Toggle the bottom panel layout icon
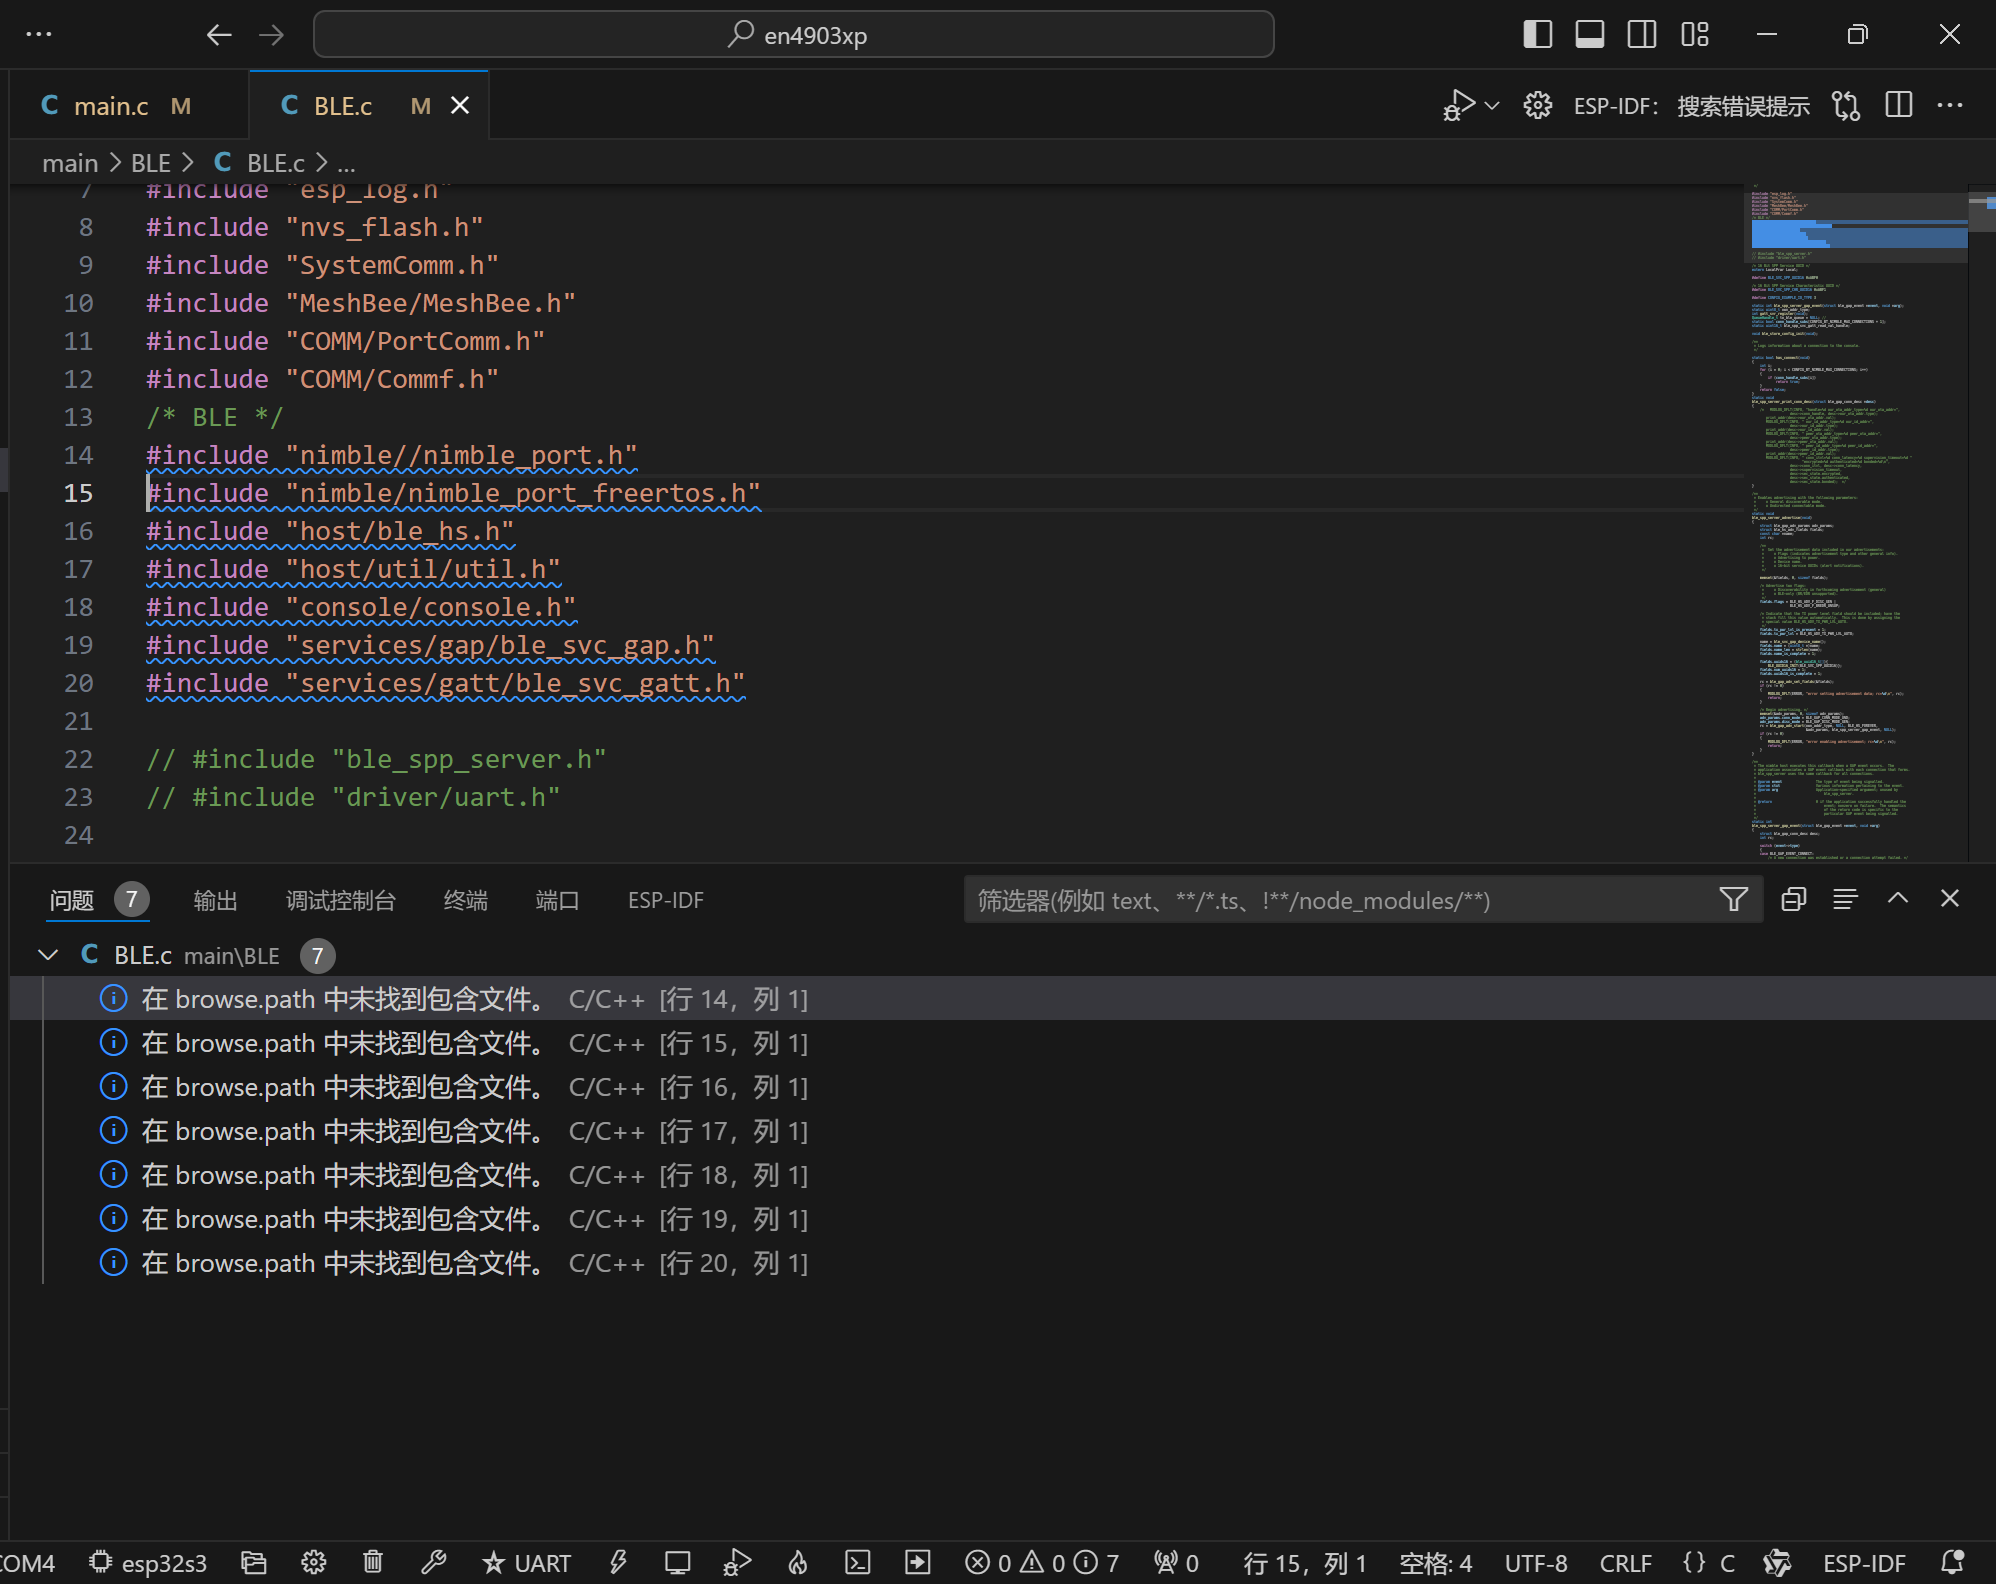 (x=1589, y=34)
